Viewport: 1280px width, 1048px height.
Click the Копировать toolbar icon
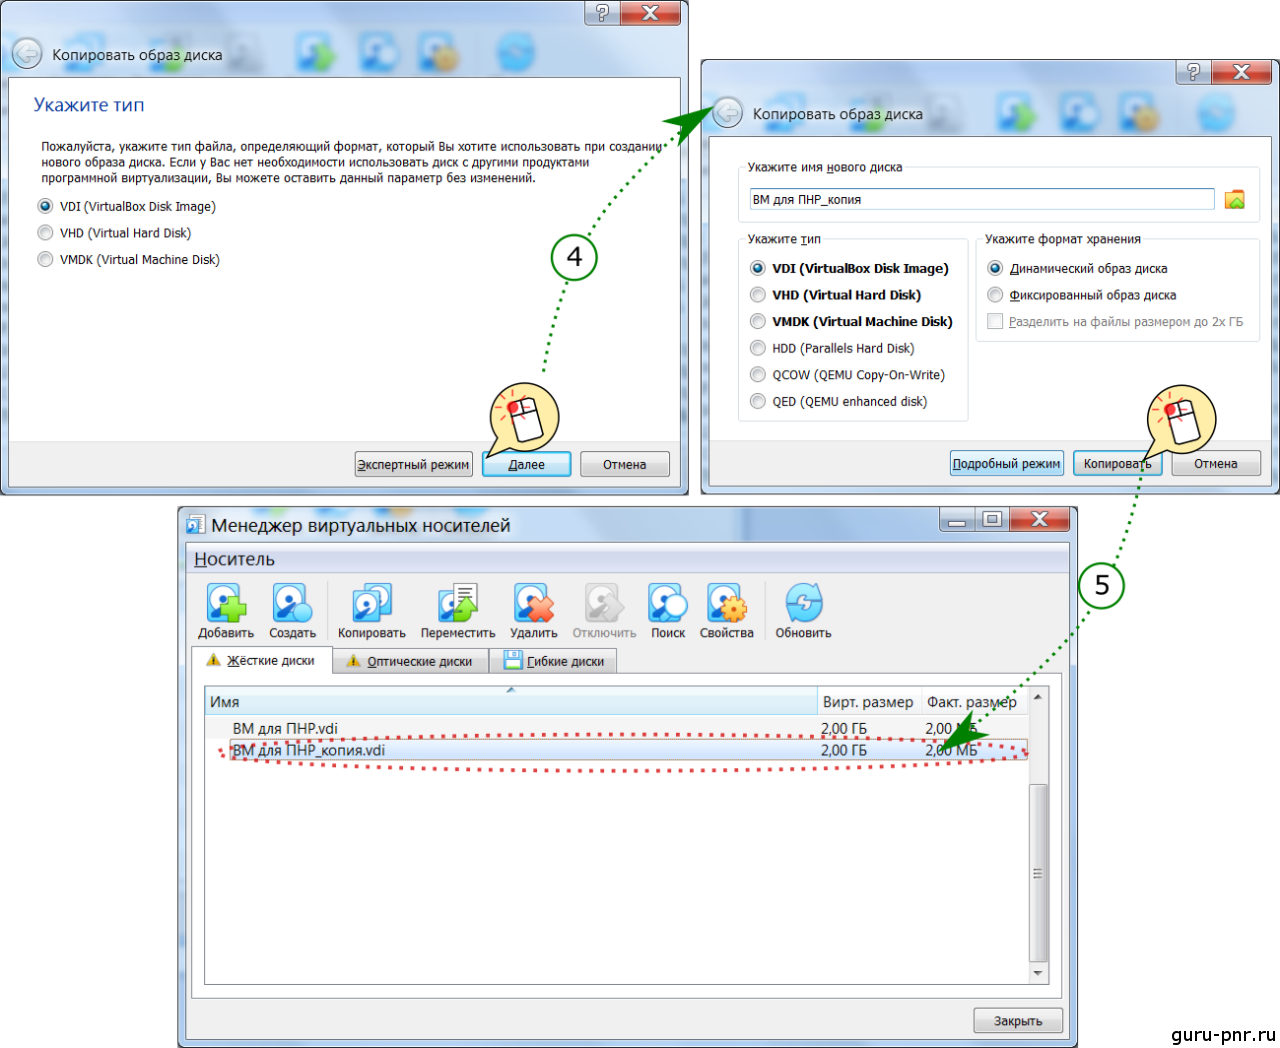point(371,605)
